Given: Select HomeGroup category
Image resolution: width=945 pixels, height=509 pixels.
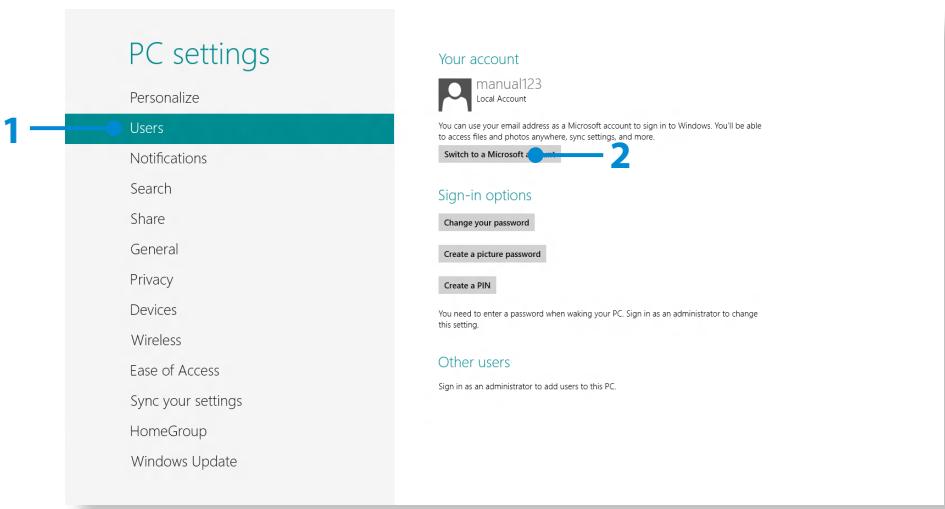Looking at the screenshot, I should pyautogui.click(x=168, y=431).
